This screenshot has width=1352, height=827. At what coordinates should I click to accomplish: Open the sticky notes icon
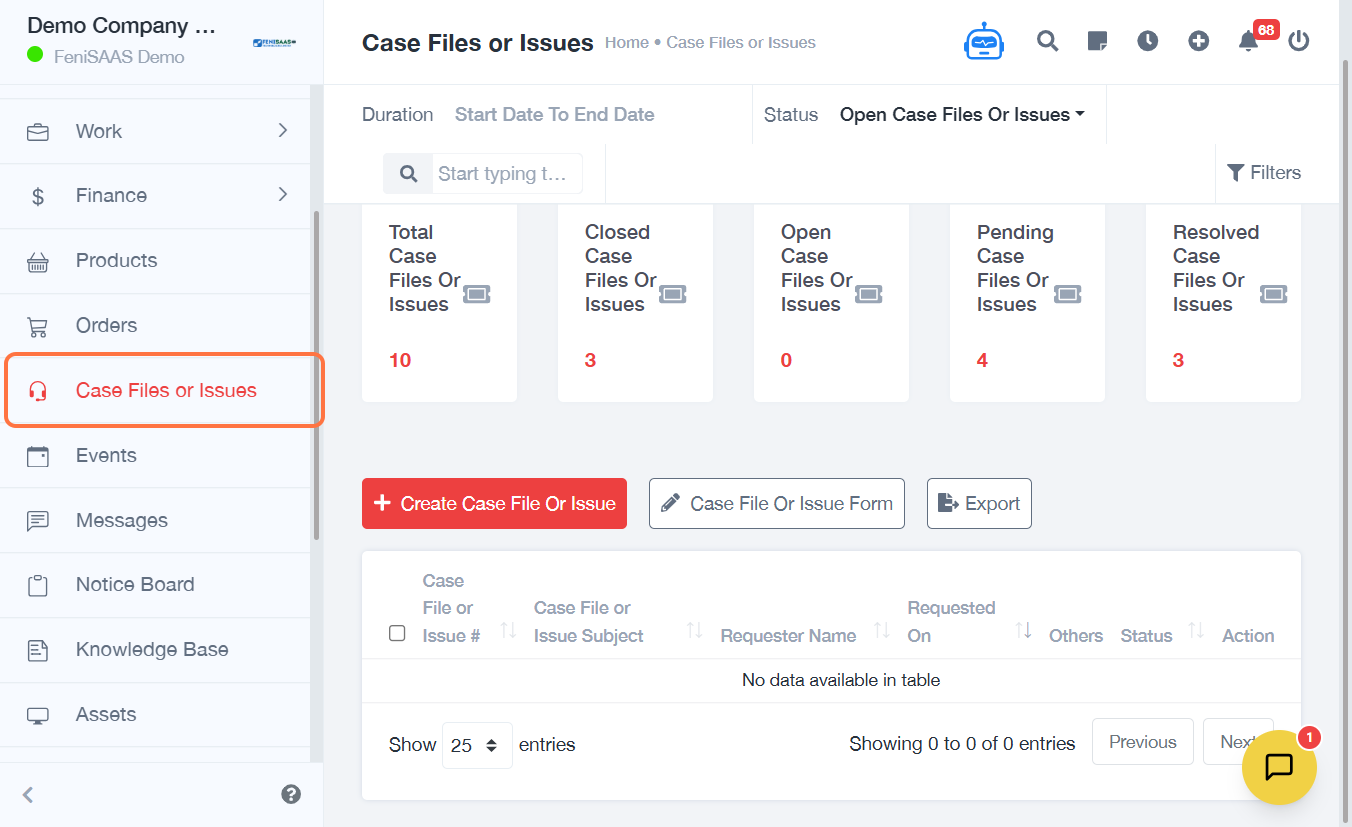tap(1097, 41)
